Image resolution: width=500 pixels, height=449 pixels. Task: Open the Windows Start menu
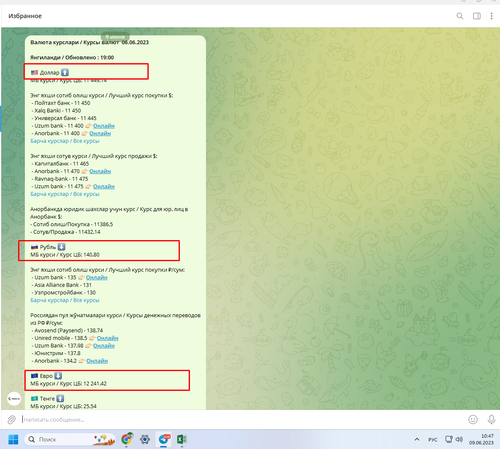click(x=13, y=439)
